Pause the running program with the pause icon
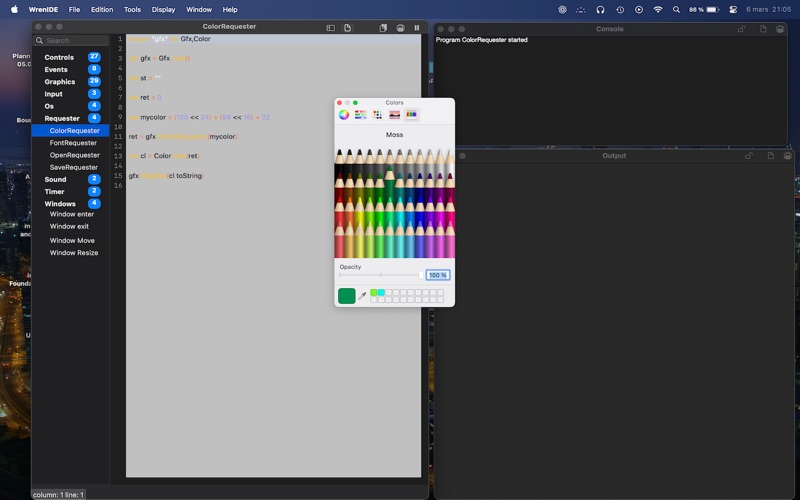800x500 pixels. pos(417,28)
